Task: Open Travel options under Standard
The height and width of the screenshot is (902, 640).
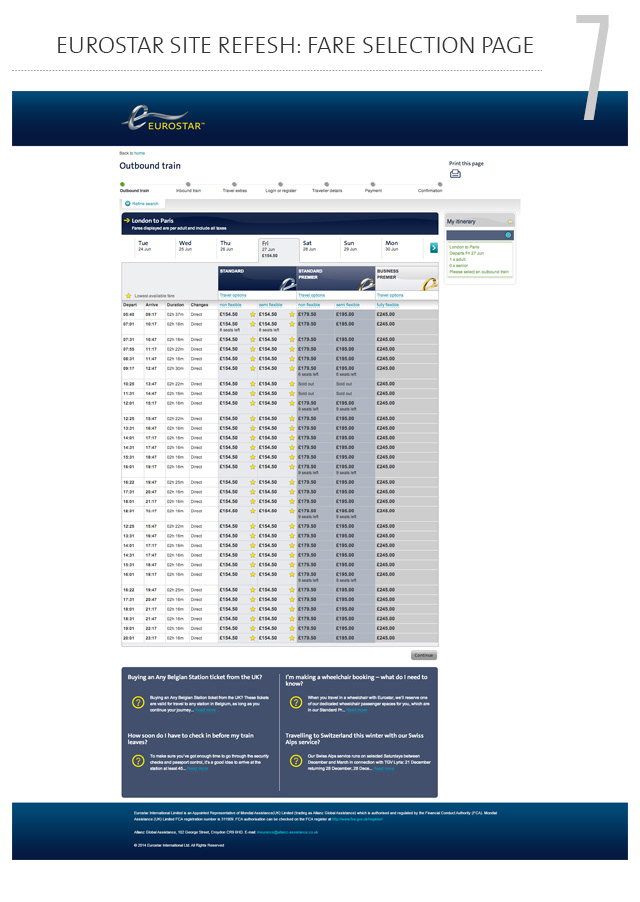Action: tap(233, 295)
